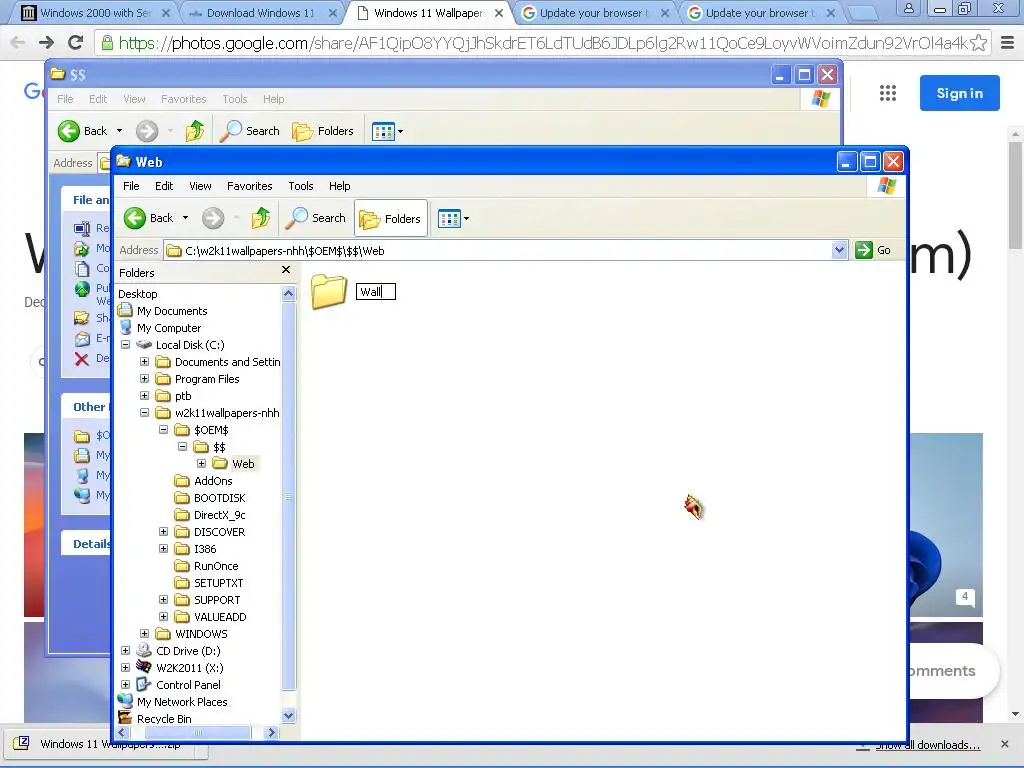
Task: Select SETUPTXT folder in tree
Action: coord(218,583)
